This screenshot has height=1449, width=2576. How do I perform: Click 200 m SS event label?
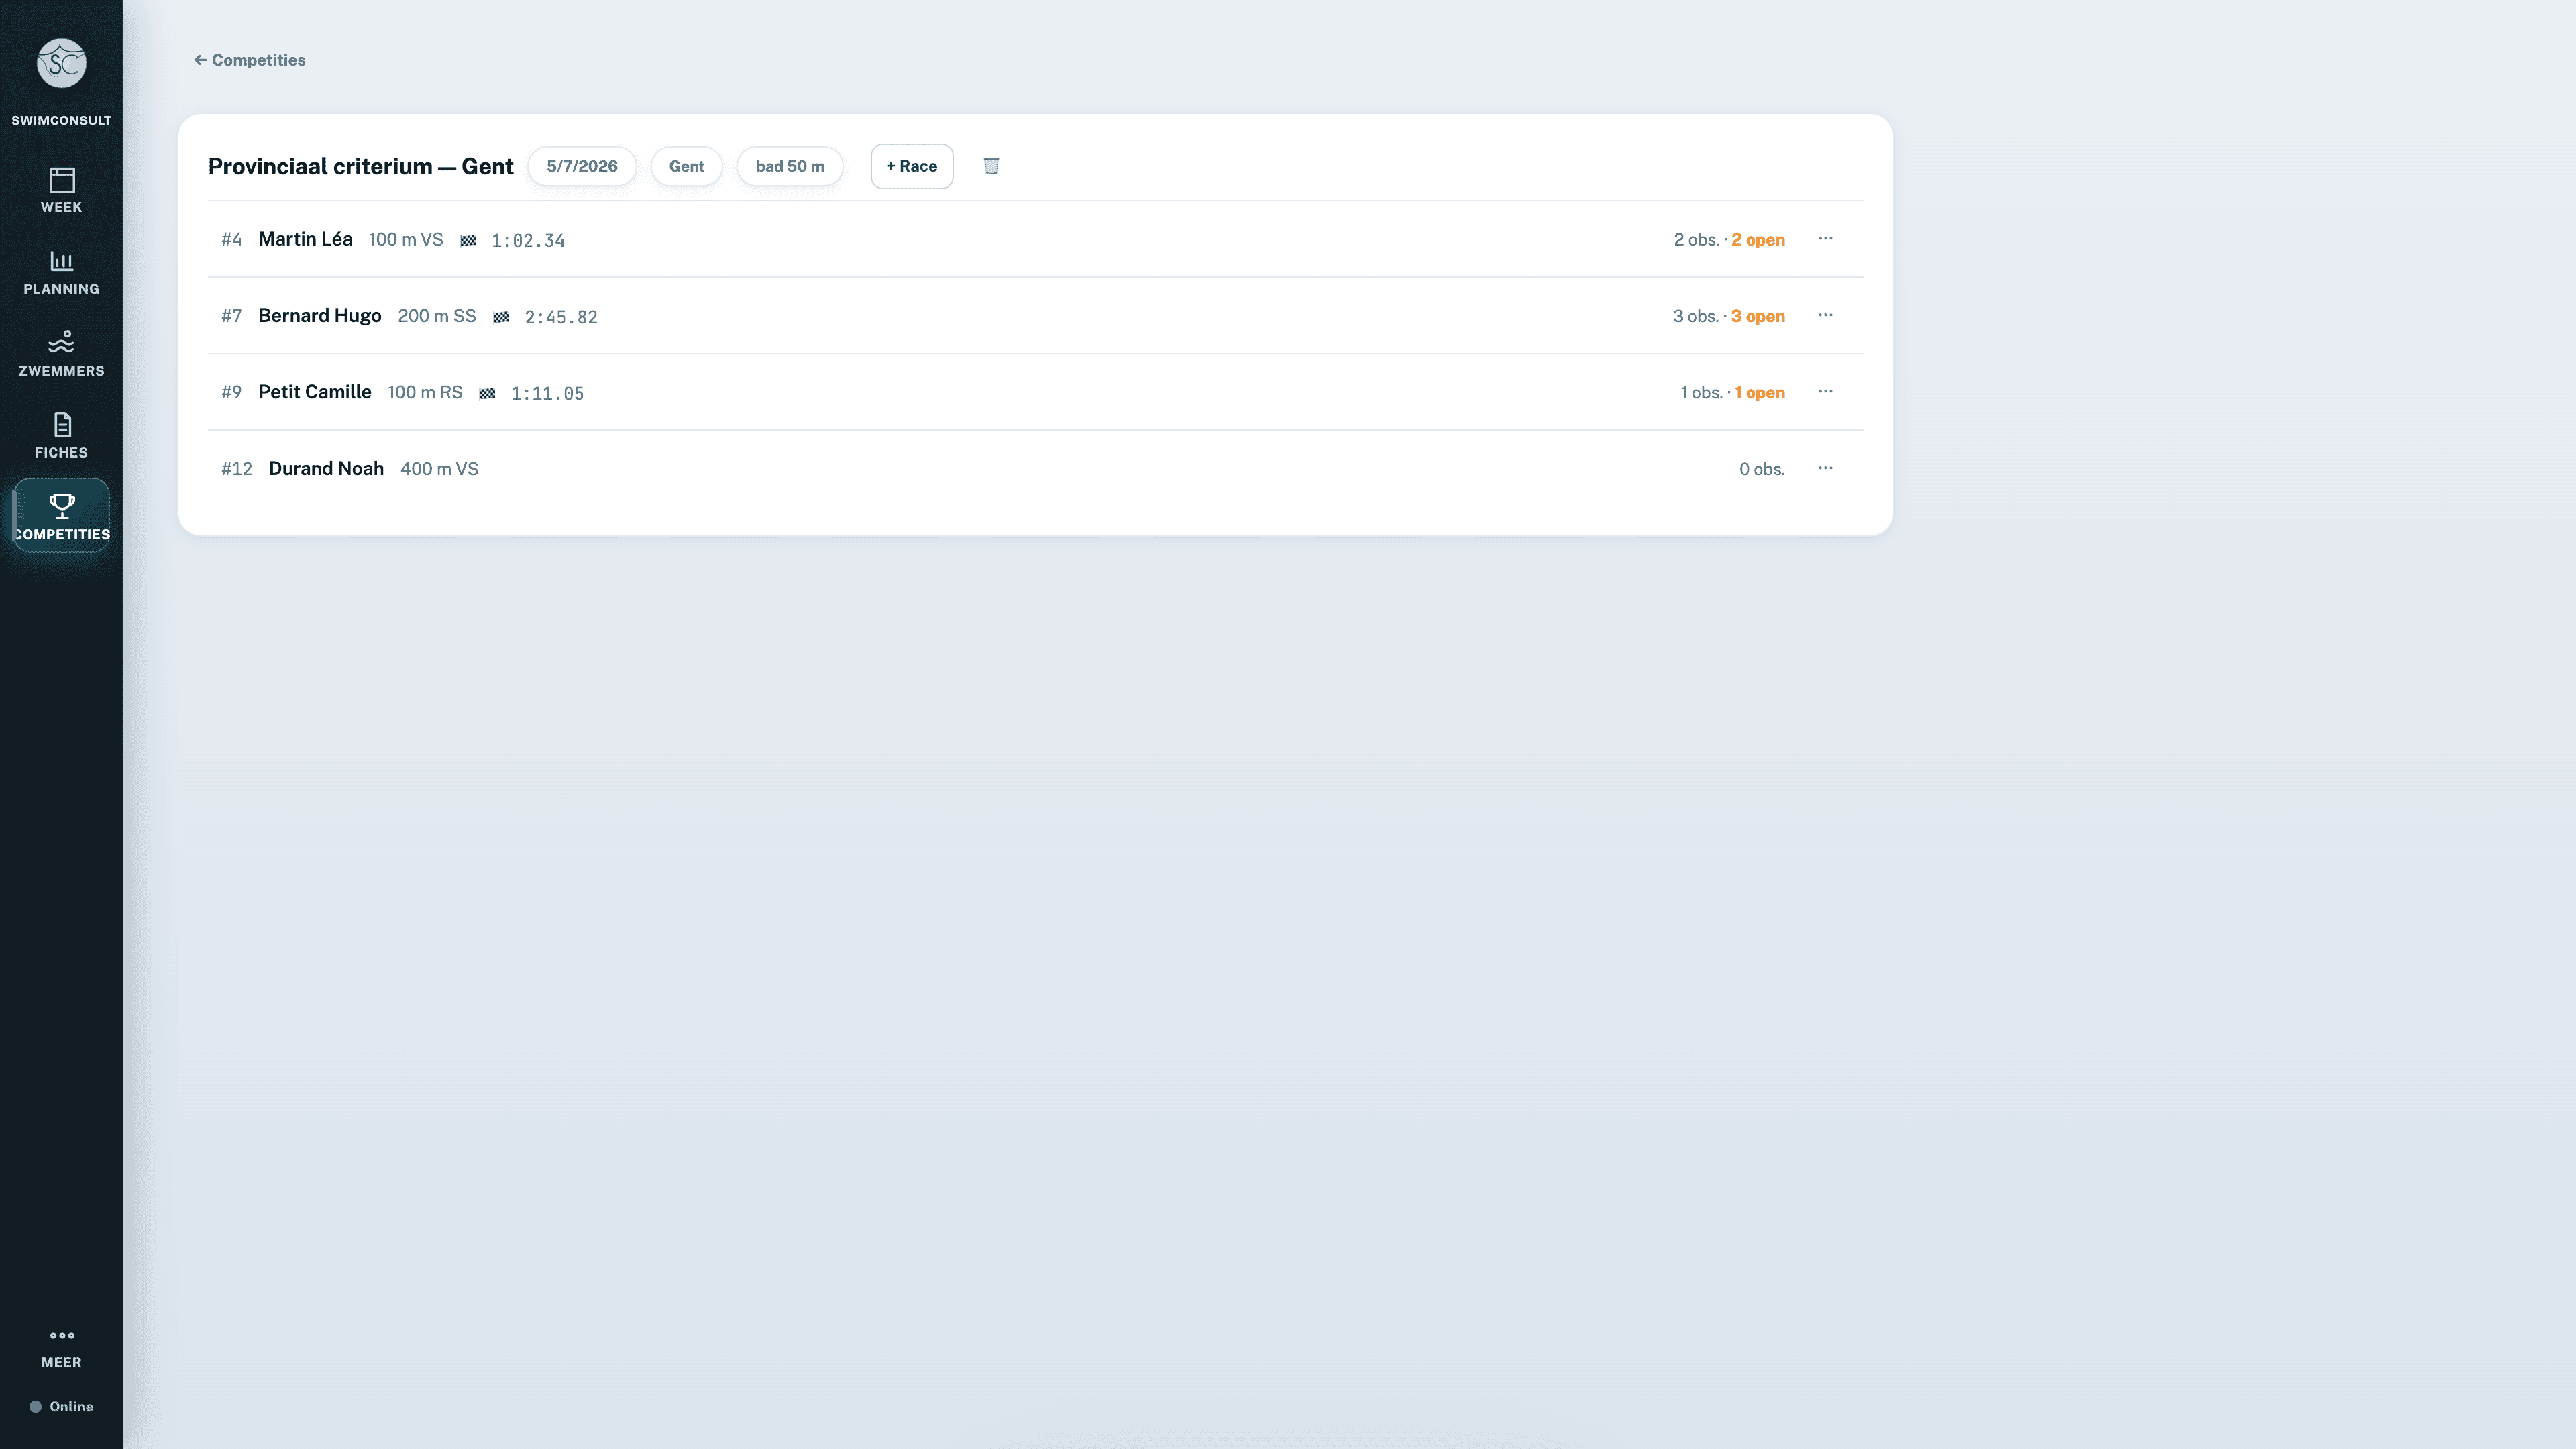437,316
